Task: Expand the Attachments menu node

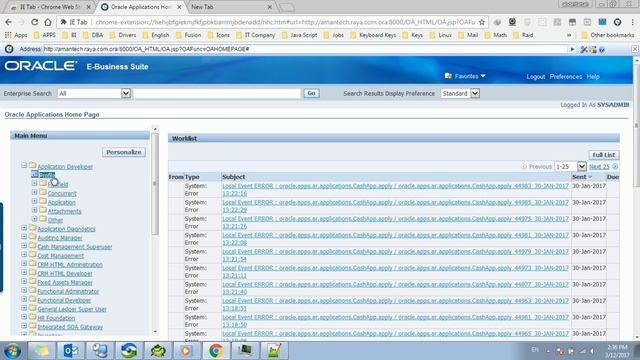Action: 35,211
